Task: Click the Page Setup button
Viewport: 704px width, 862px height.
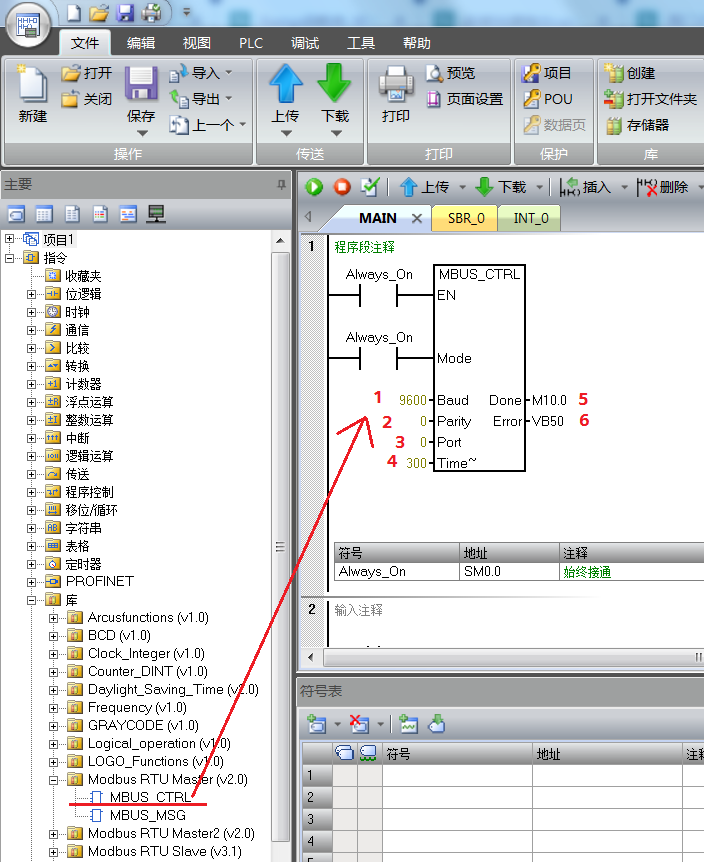Action: click(465, 99)
